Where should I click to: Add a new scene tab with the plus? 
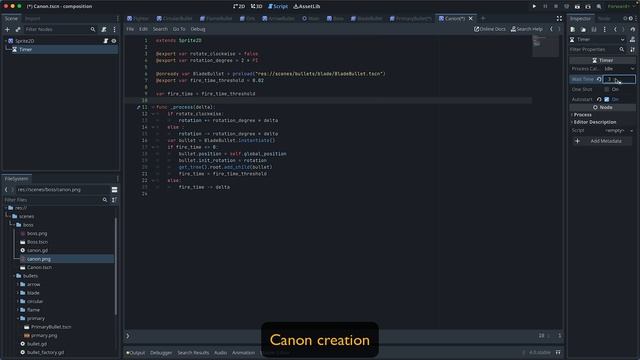click(x=483, y=18)
